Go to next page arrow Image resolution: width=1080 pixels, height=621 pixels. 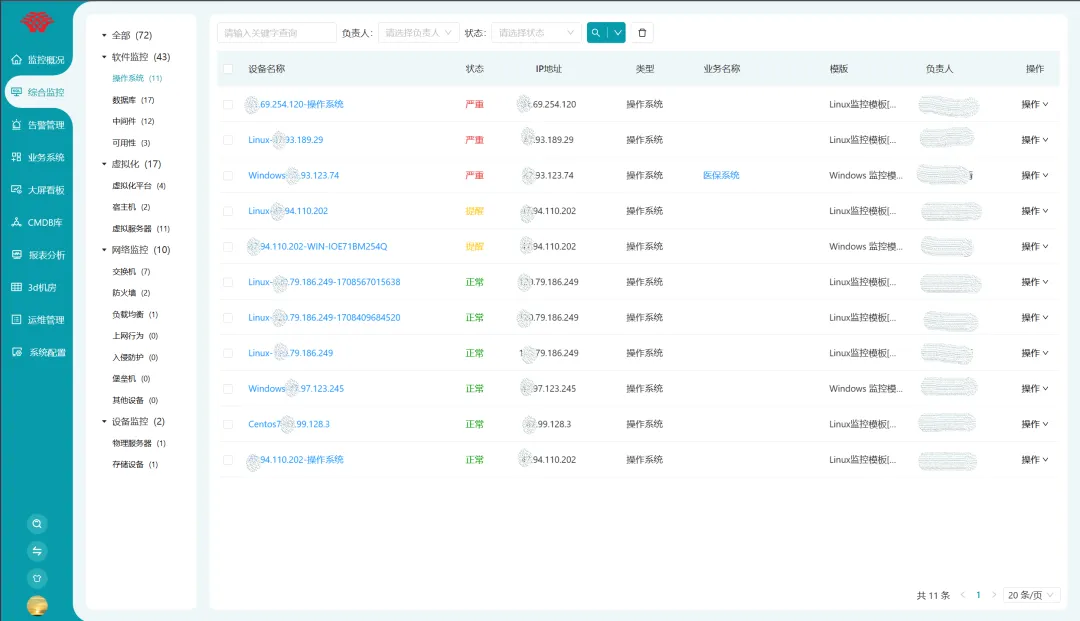click(994, 595)
